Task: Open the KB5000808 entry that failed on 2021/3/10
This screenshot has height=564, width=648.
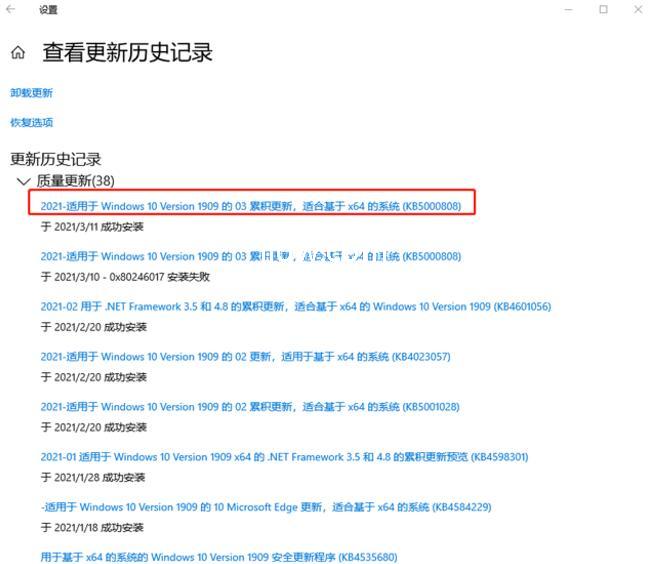Action: (250, 256)
